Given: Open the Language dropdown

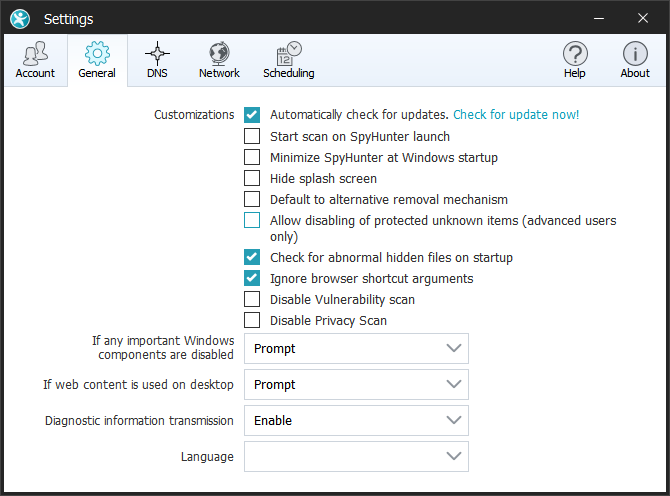Looking at the screenshot, I should coord(356,457).
